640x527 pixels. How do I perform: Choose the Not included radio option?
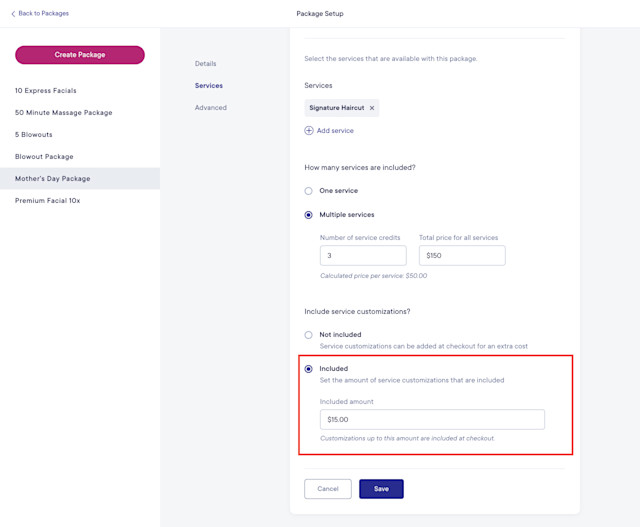(309, 335)
